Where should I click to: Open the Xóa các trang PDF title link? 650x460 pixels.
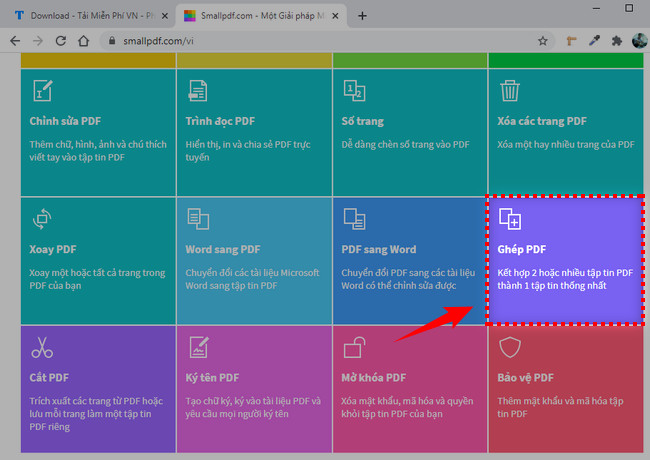[x=542, y=121]
